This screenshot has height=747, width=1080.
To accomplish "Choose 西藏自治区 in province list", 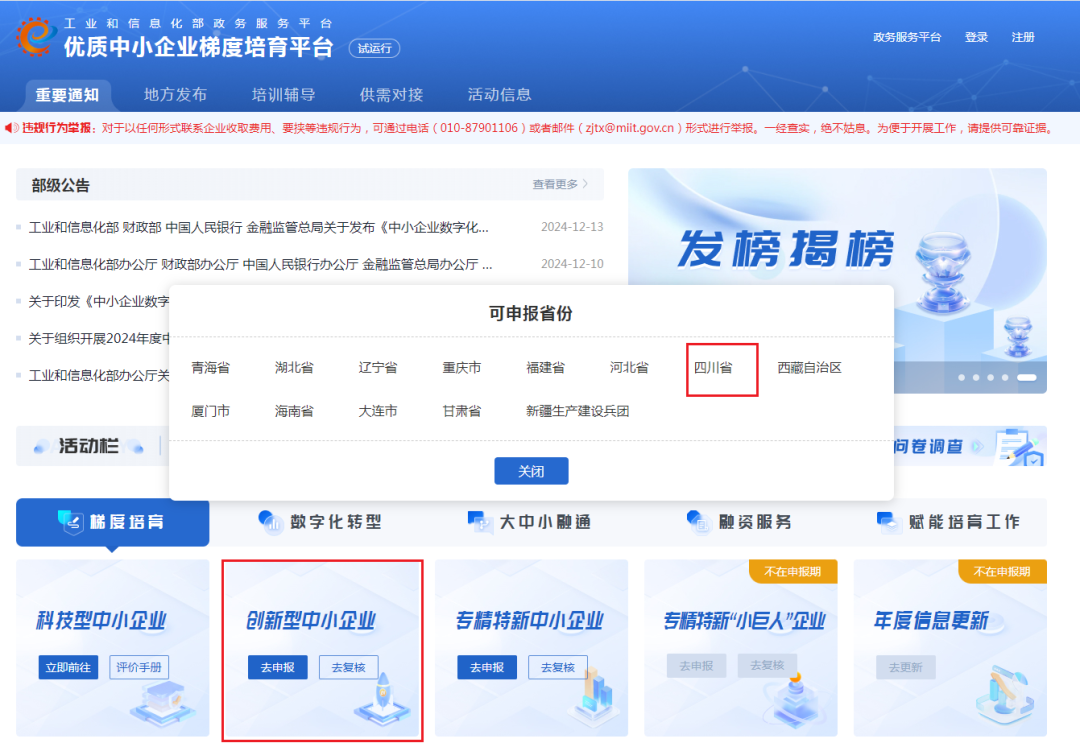I will click(x=809, y=368).
